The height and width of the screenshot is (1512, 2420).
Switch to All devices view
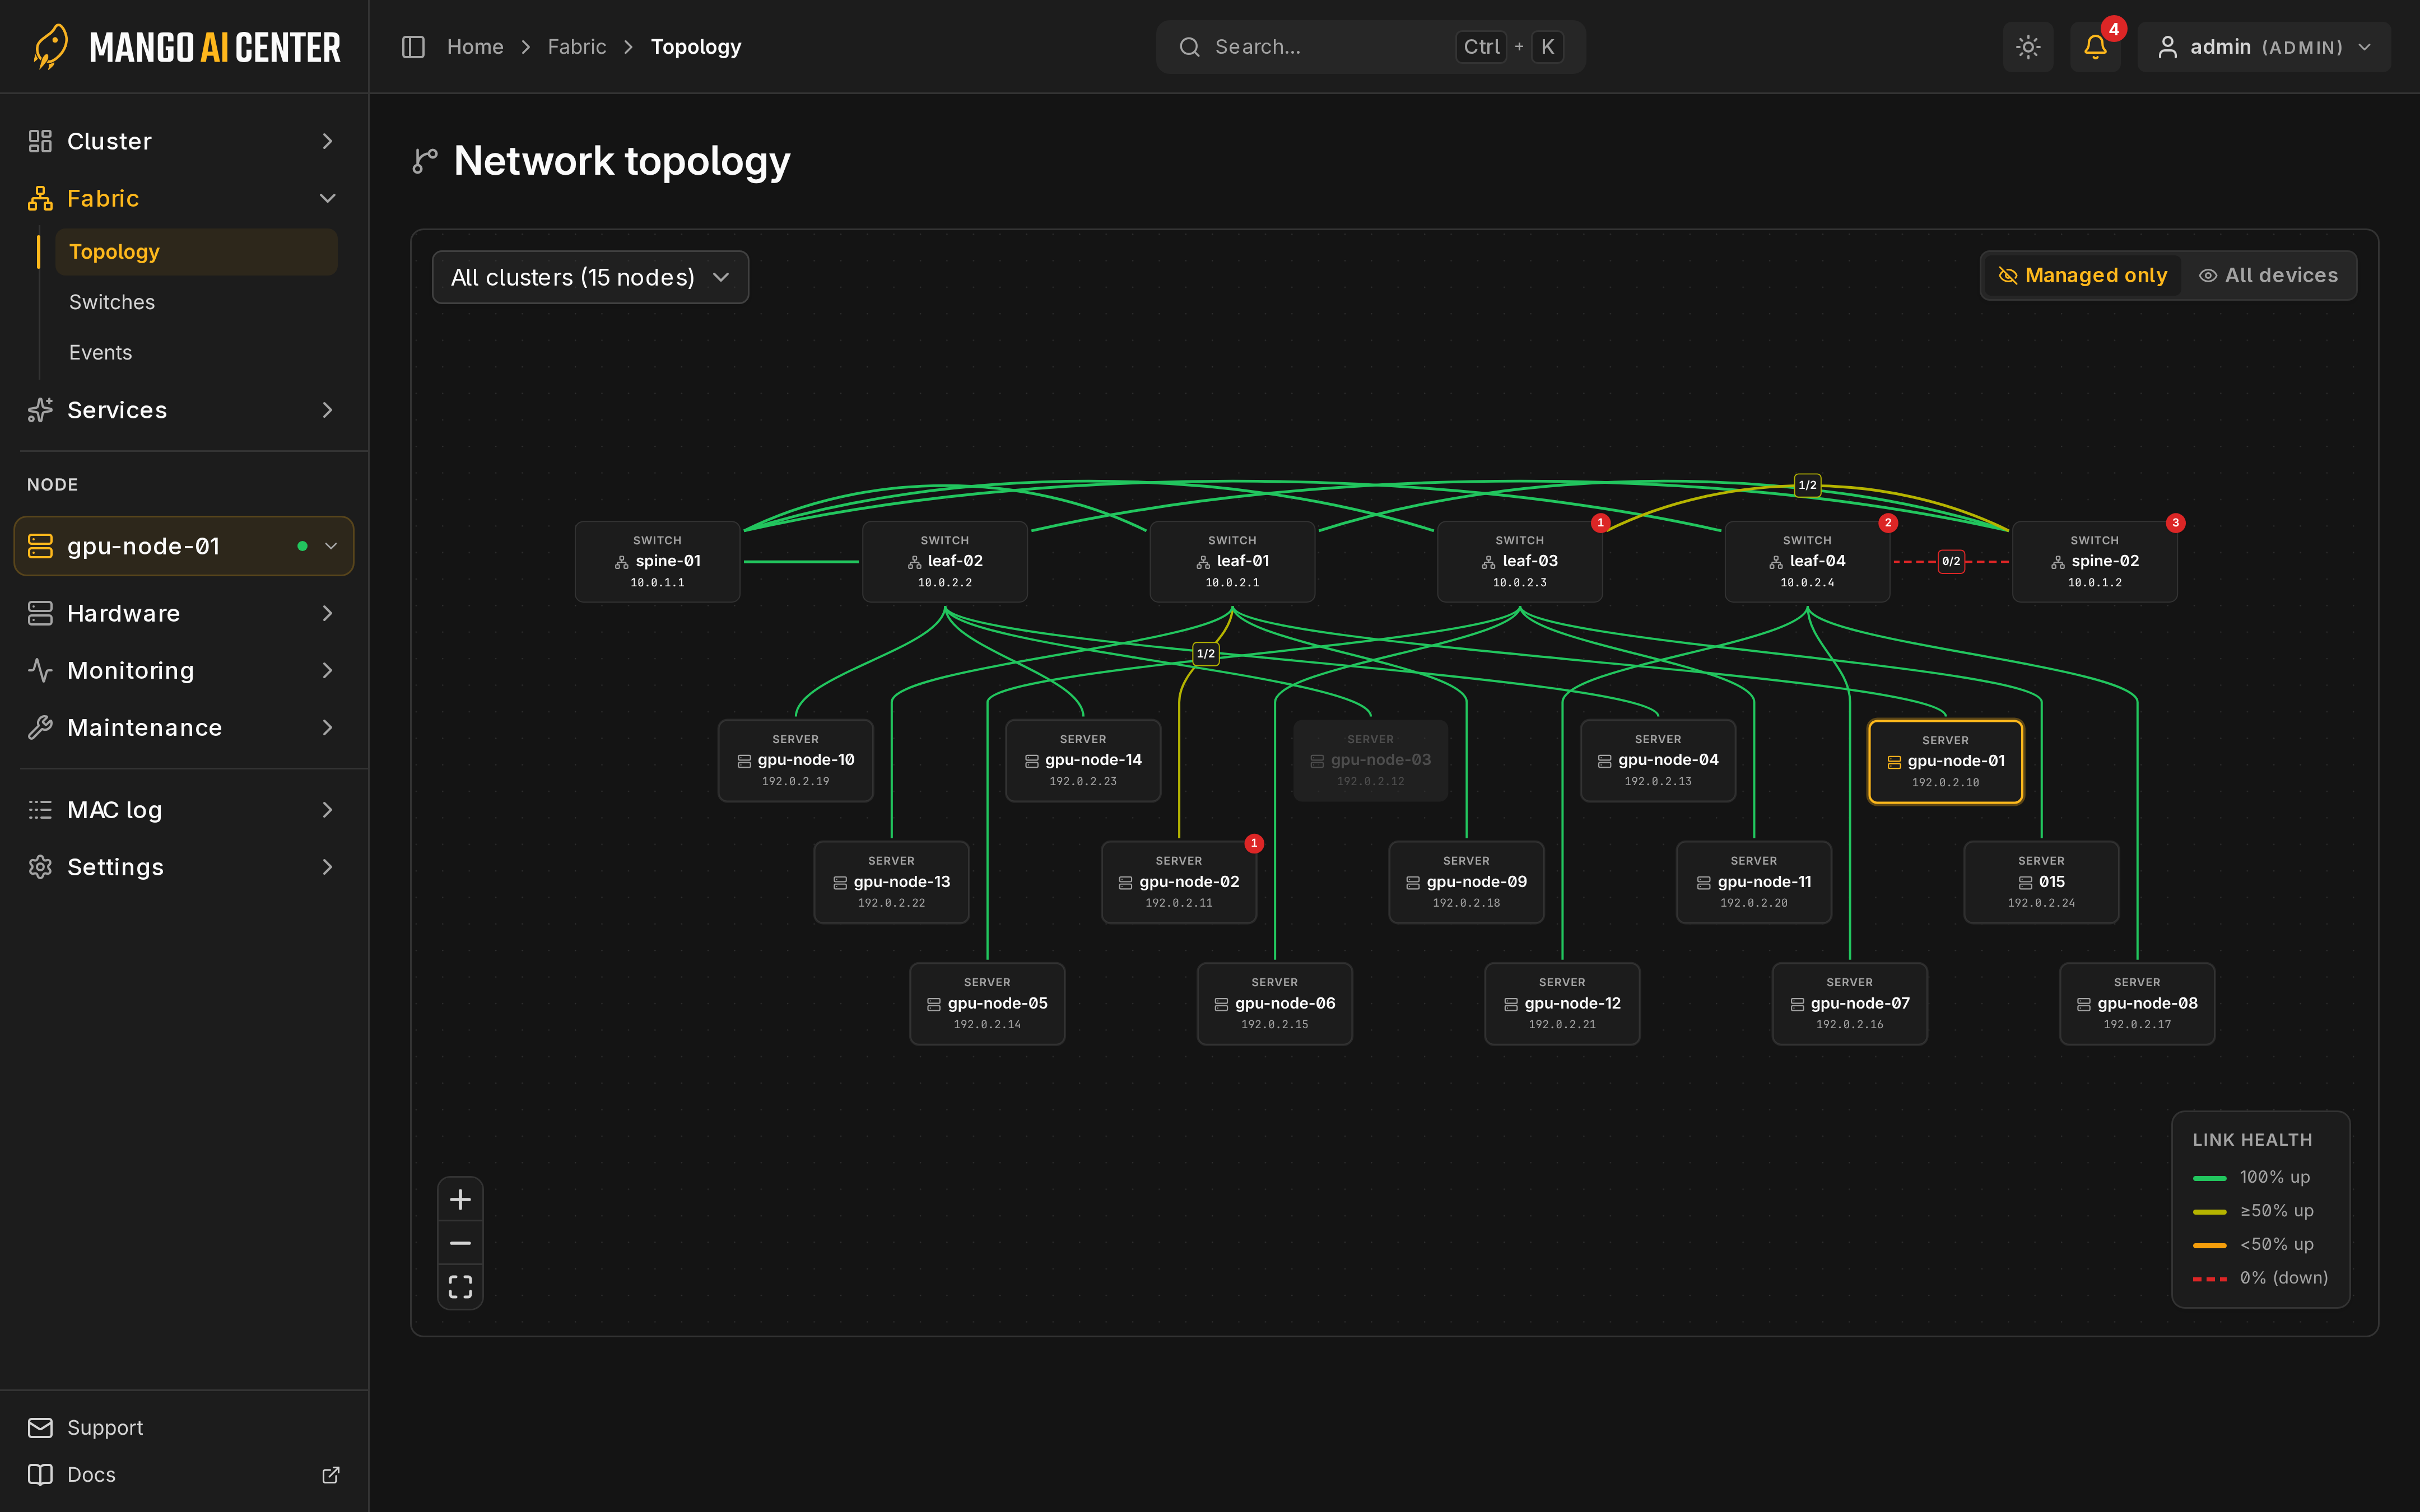[x=2268, y=275]
